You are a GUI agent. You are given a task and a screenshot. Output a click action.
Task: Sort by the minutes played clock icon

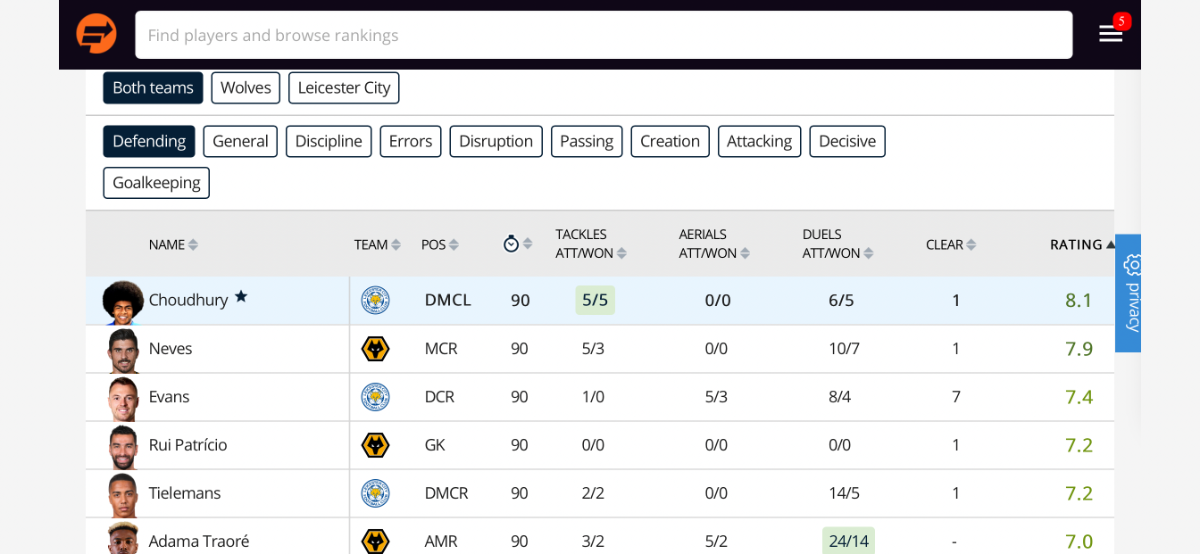(x=511, y=244)
